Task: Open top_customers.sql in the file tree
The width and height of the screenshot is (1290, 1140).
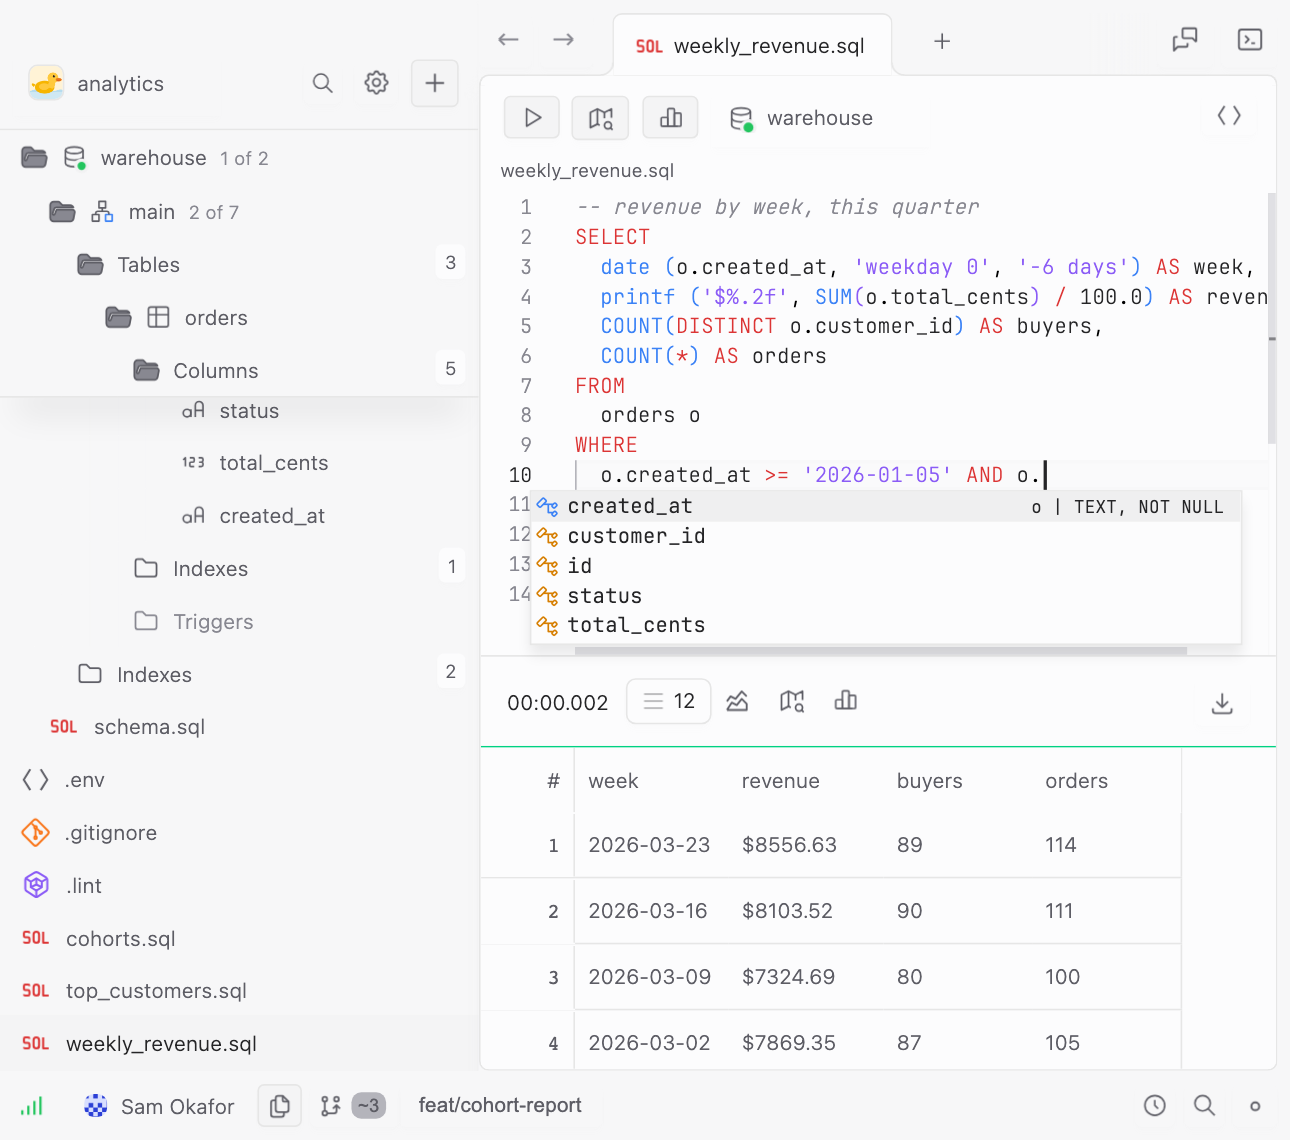Action: (240, 991)
